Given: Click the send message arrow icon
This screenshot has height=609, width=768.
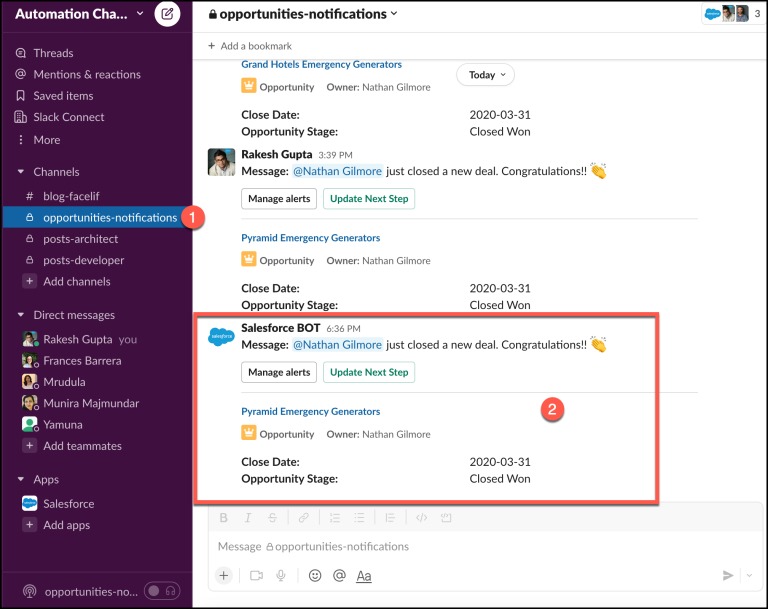Looking at the screenshot, I should 728,575.
